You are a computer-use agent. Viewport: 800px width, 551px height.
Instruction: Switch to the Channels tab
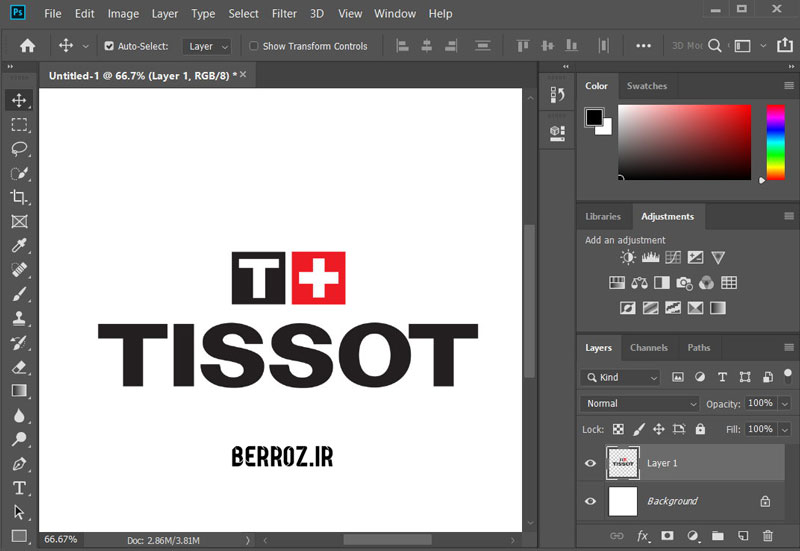(x=648, y=348)
